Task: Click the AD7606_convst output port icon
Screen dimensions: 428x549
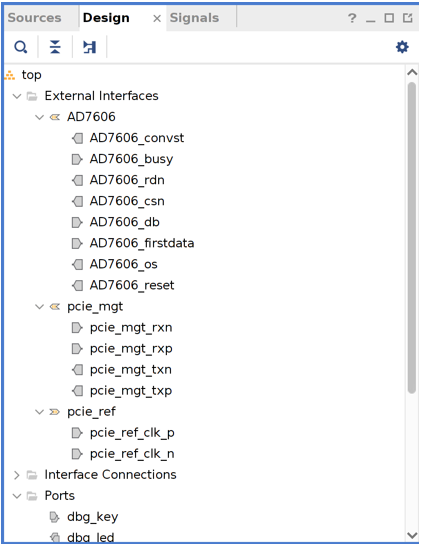Action: 77,138
